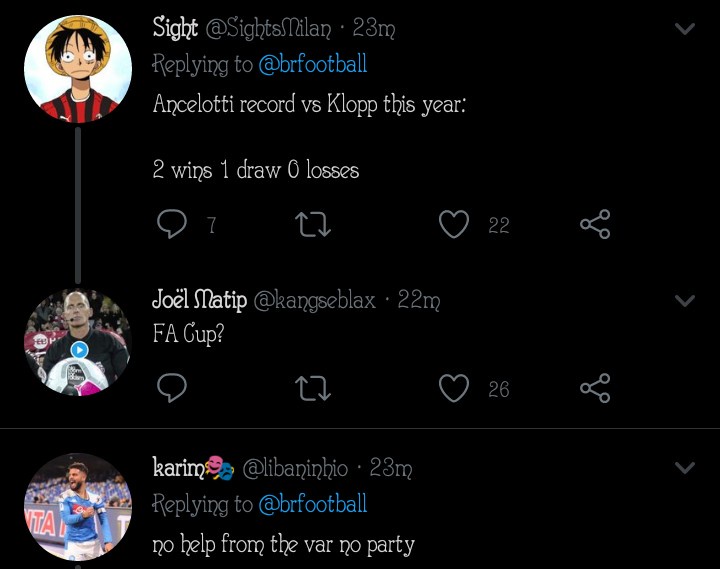View Sight's Luffy profile picture
Image resolution: width=720 pixels, height=569 pixels.
pos(78,69)
